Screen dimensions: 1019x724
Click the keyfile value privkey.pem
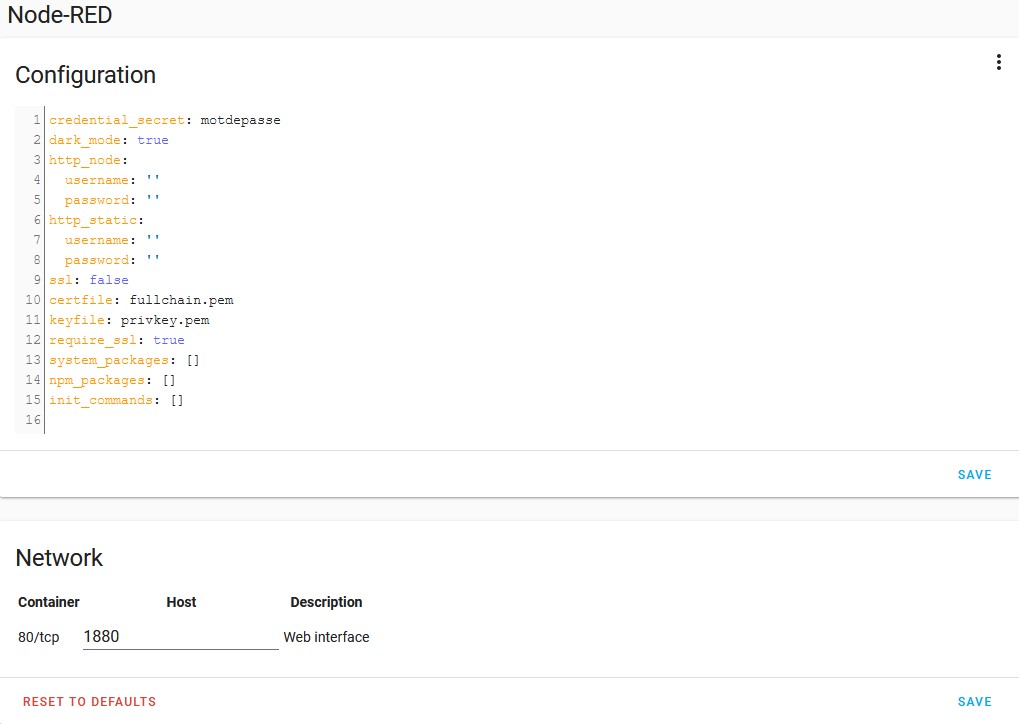coord(165,320)
